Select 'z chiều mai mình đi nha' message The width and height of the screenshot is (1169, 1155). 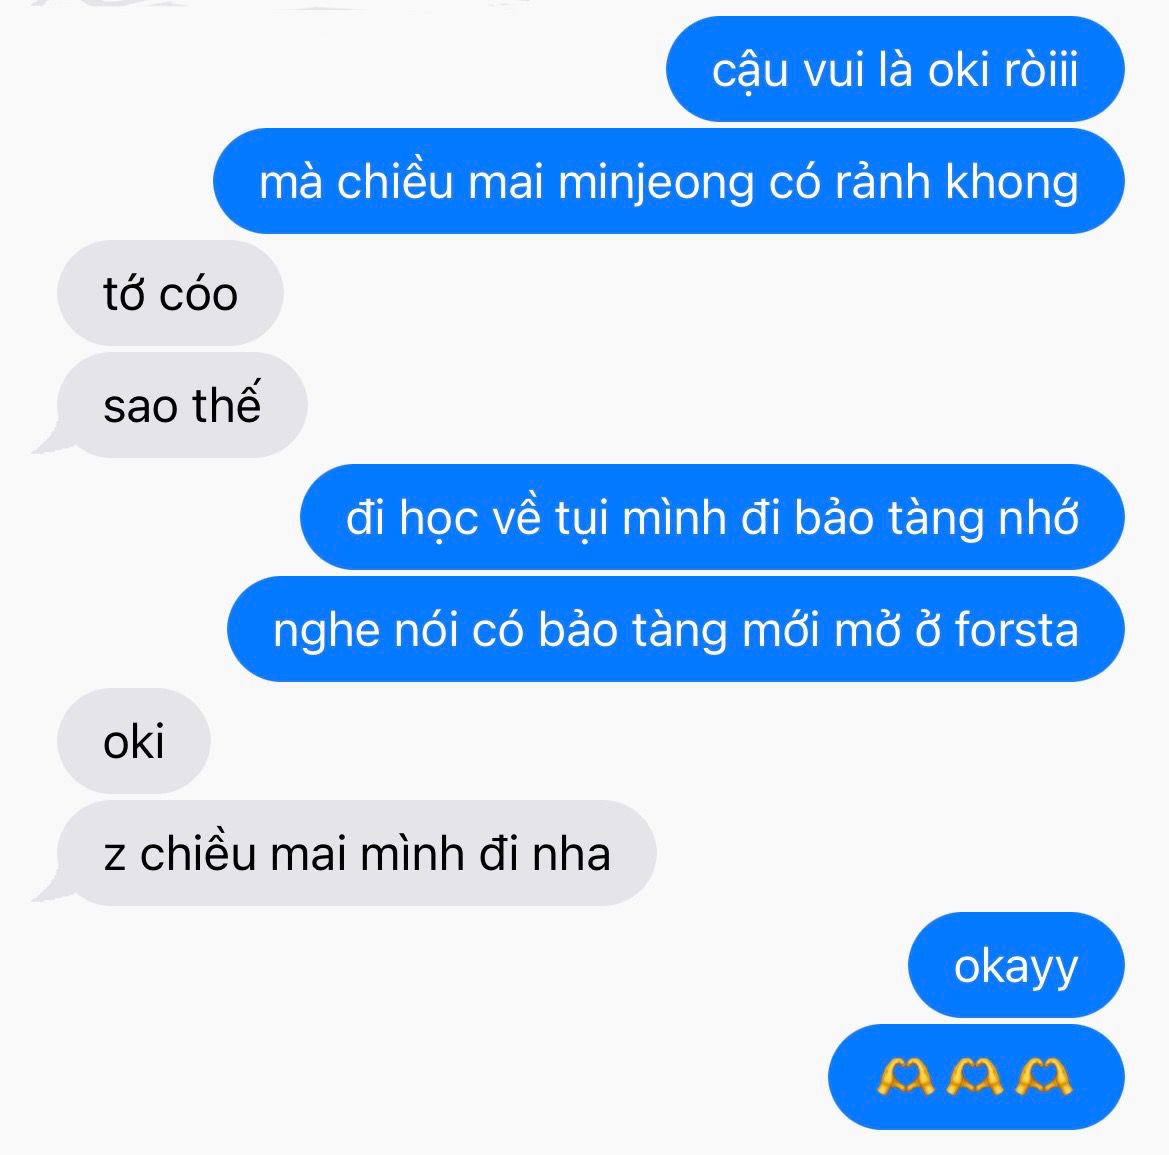(356, 853)
